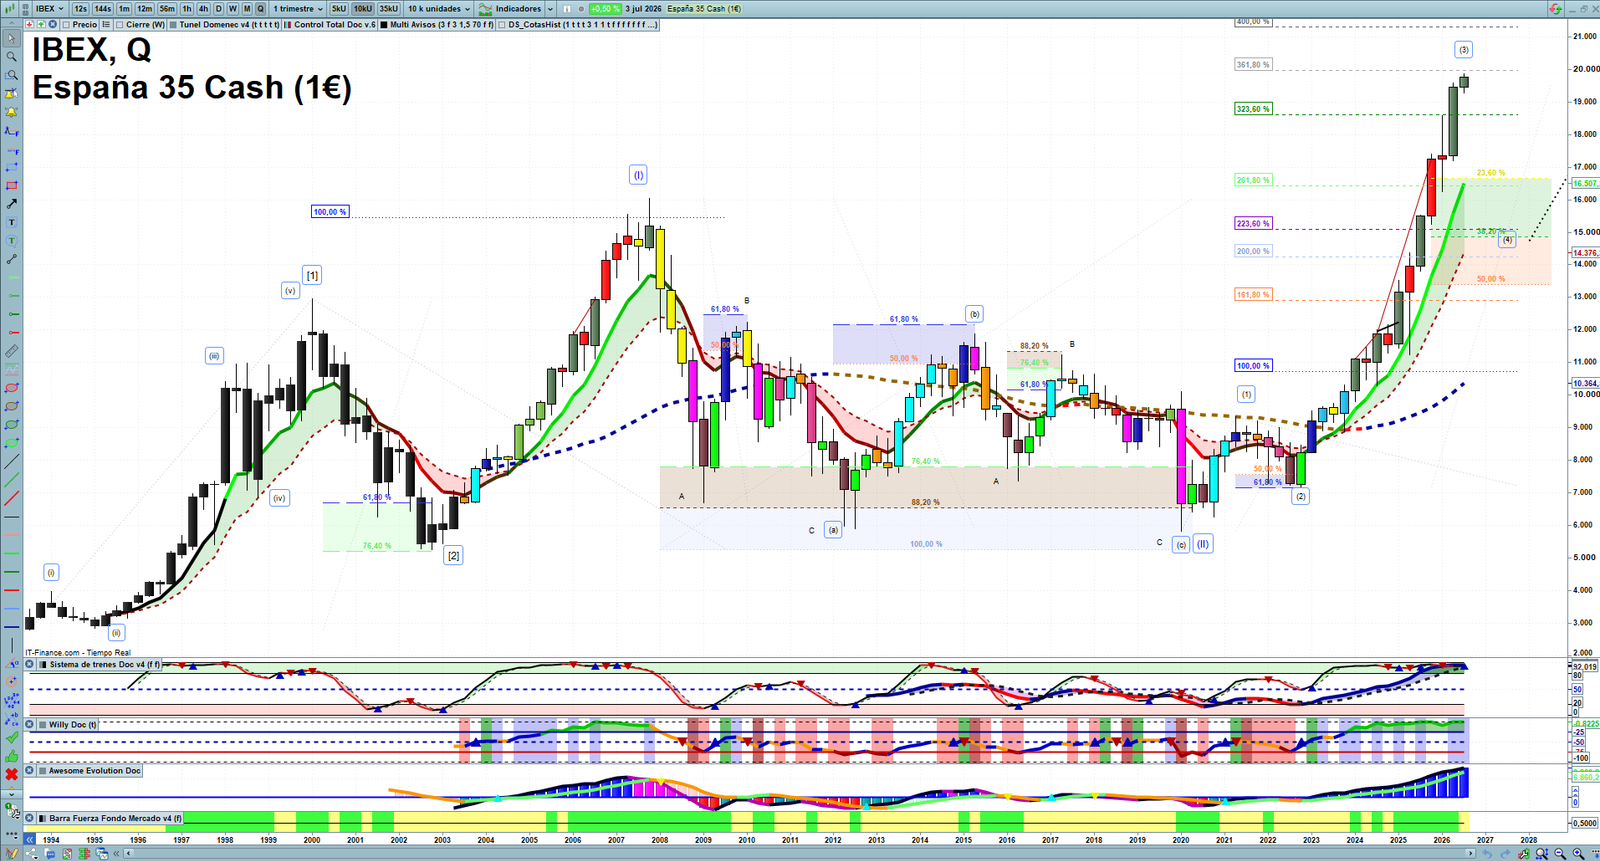Select the red diagonal line tool

[12, 498]
